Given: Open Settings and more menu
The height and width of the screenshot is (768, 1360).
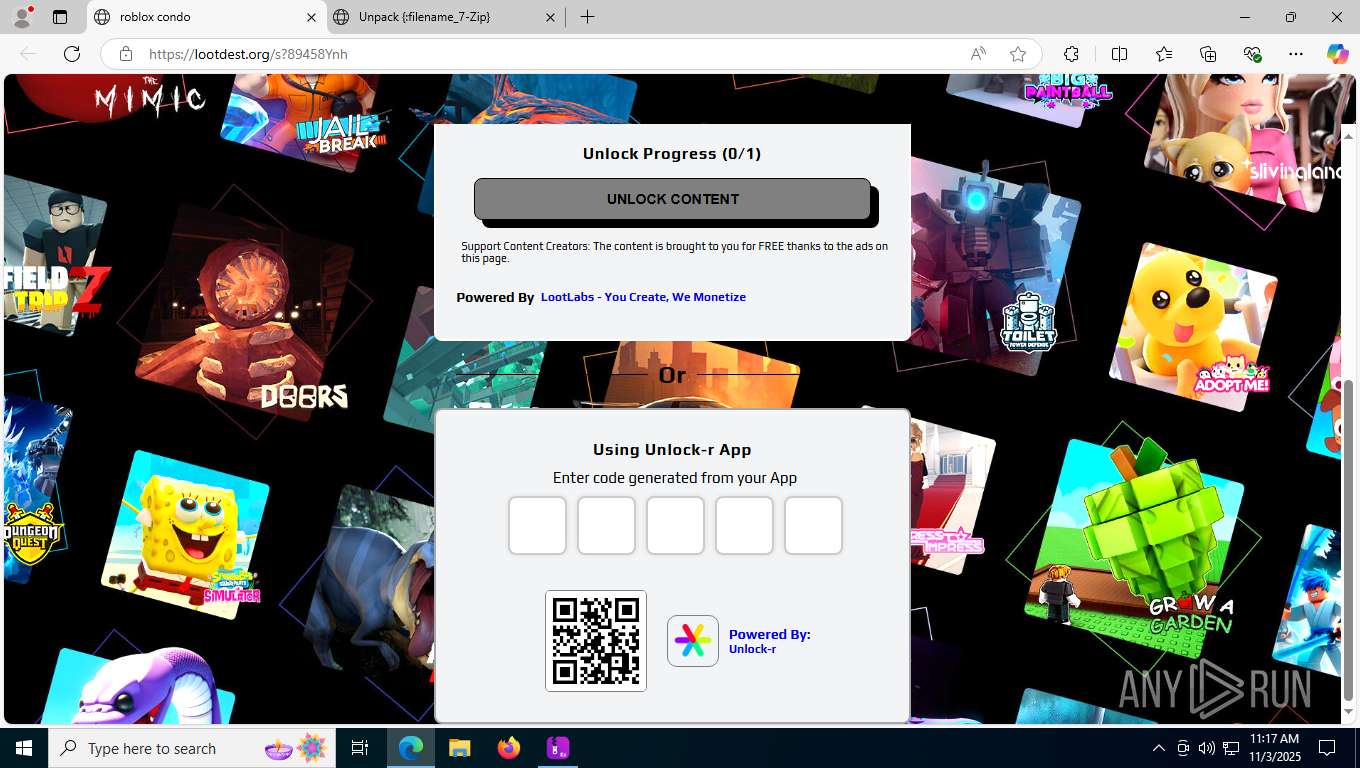Looking at the screenshot, I should pos(1296,54).
